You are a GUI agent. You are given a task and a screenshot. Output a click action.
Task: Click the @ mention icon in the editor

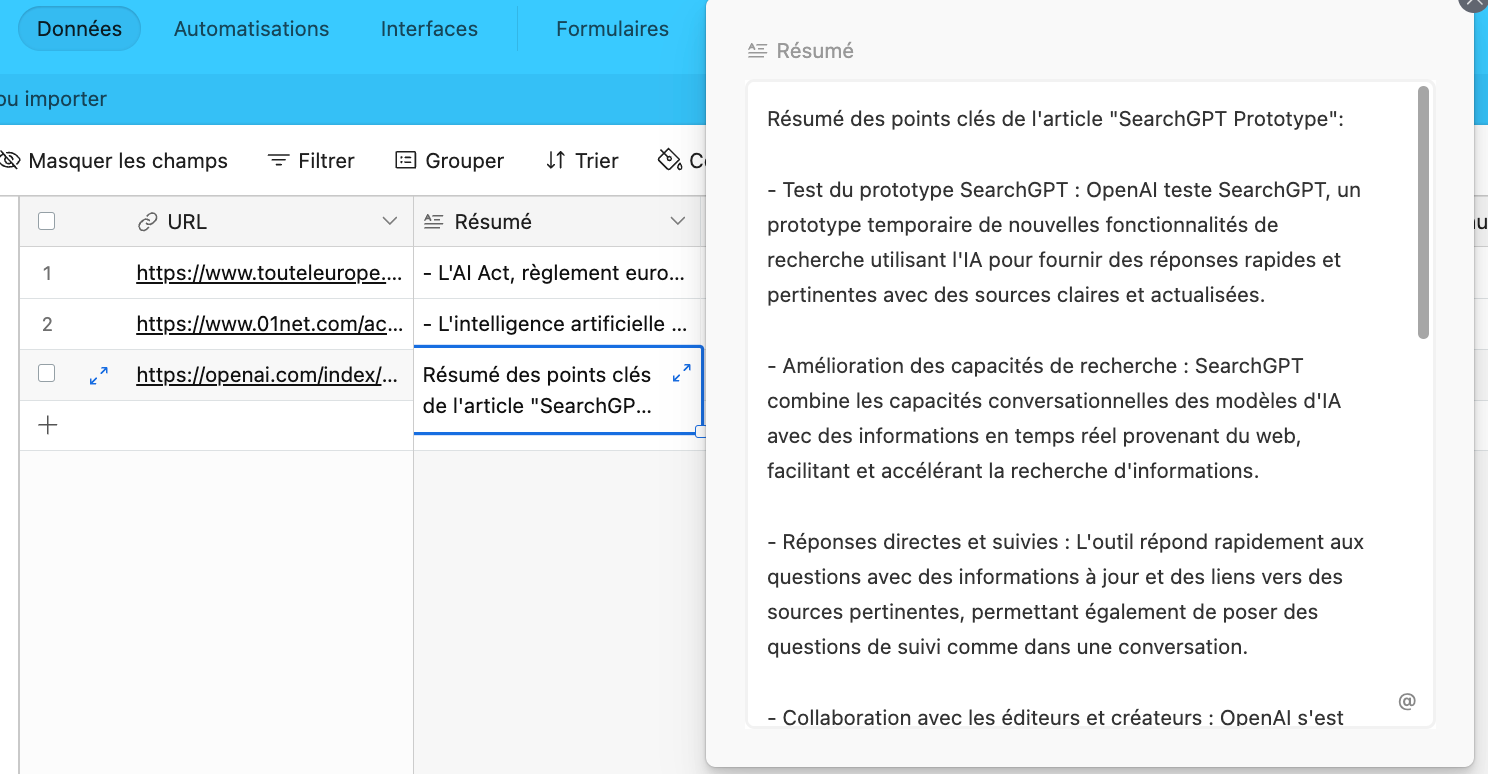(1407, 701)
